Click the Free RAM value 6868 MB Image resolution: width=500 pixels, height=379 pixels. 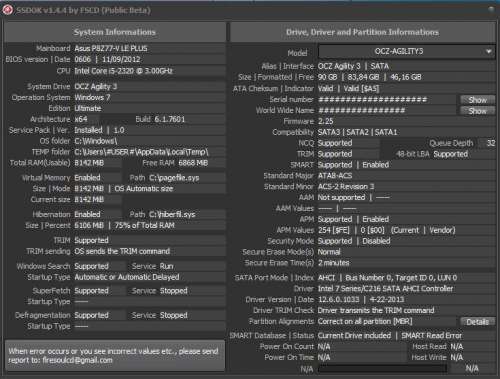point(193,163)
